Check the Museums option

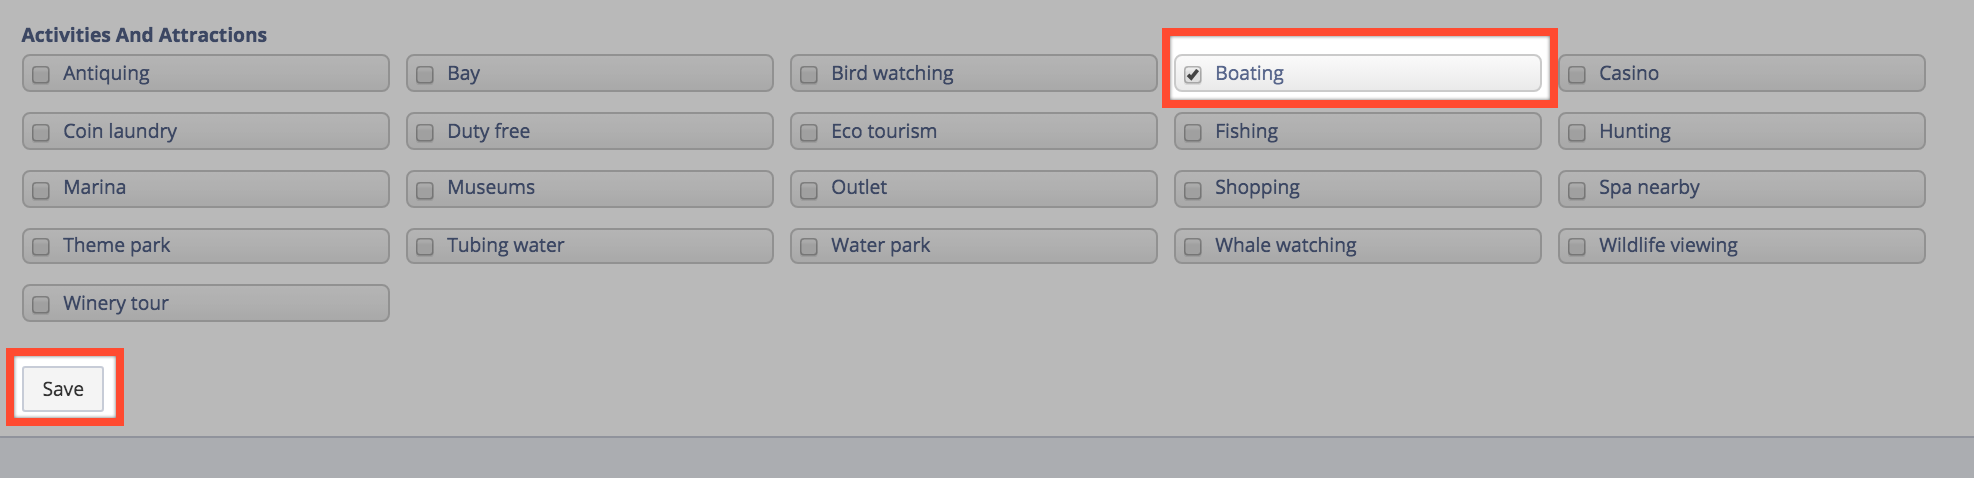pyautogui.click(x=425, y=189)
